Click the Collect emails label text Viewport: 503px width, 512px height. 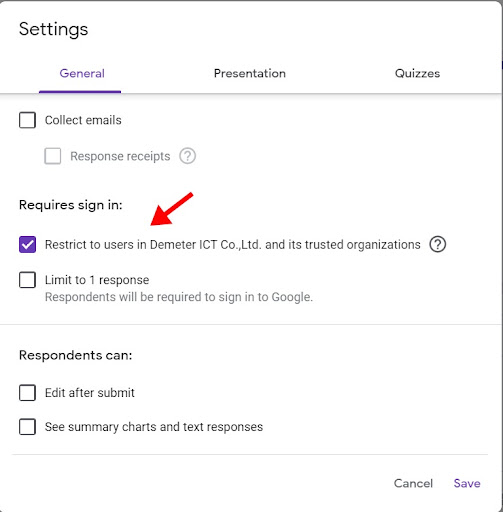coord(83,120)
